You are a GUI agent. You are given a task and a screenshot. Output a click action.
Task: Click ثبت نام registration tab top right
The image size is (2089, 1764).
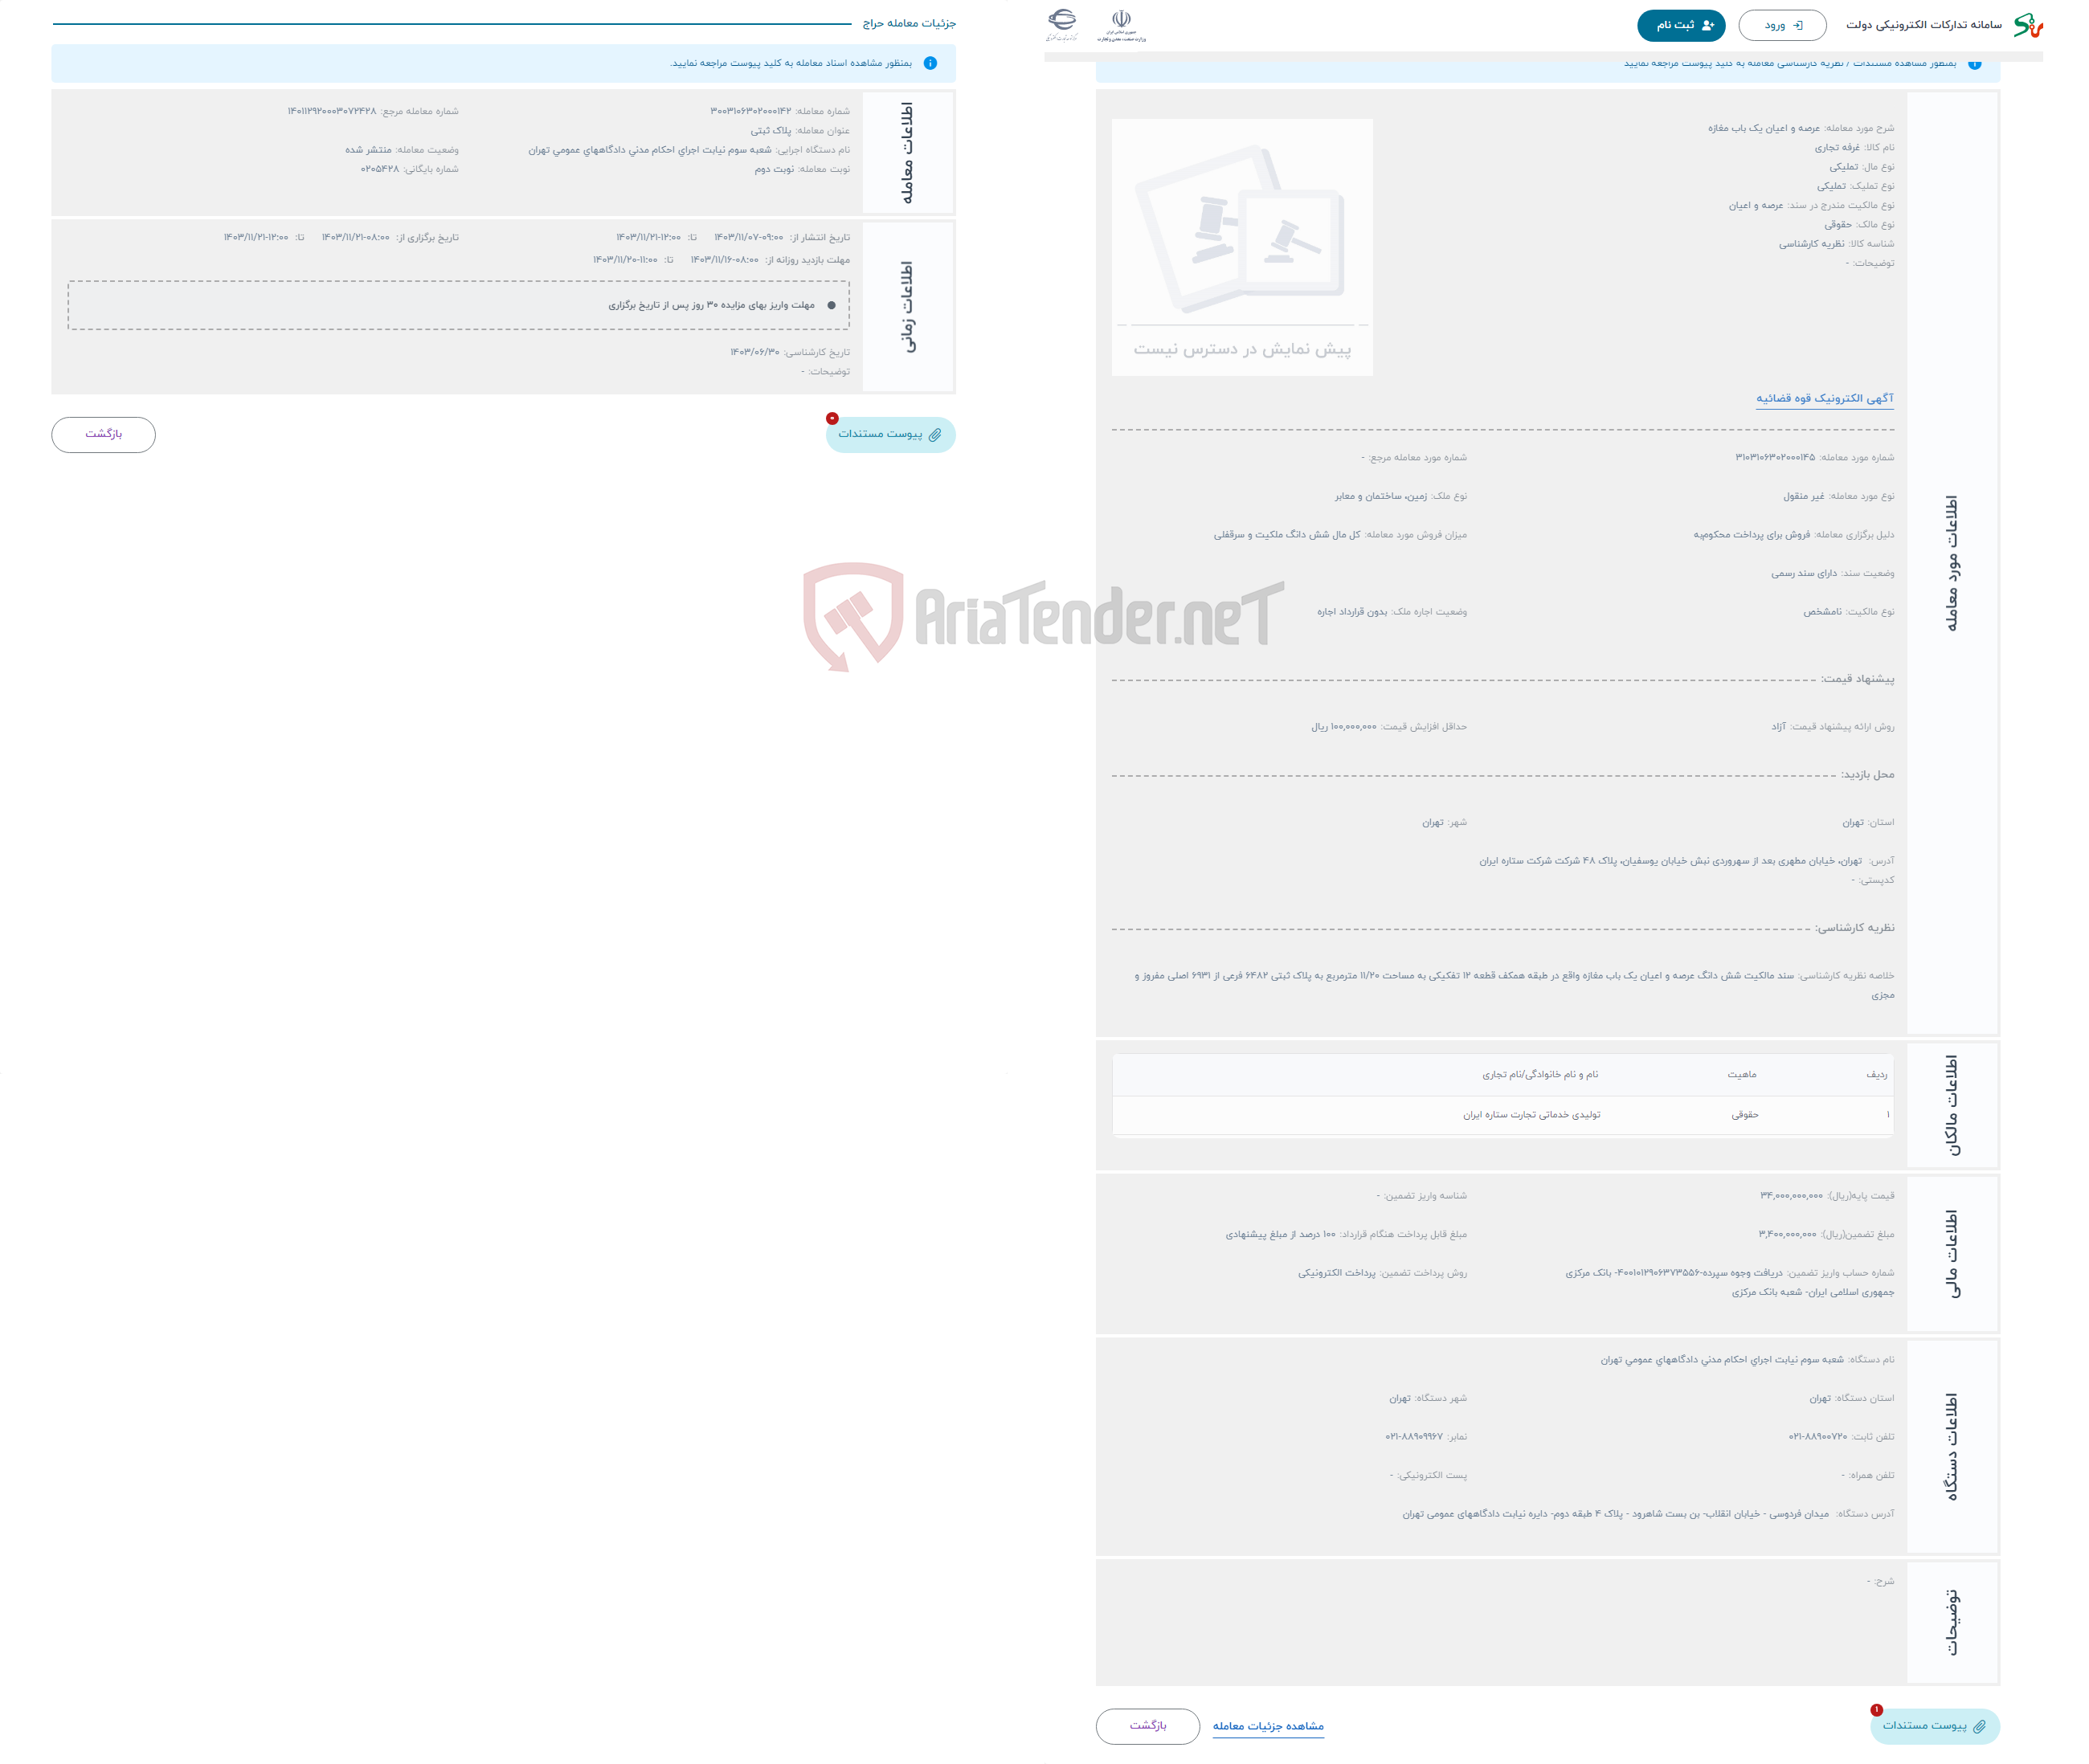click(x=1671, y=22)
